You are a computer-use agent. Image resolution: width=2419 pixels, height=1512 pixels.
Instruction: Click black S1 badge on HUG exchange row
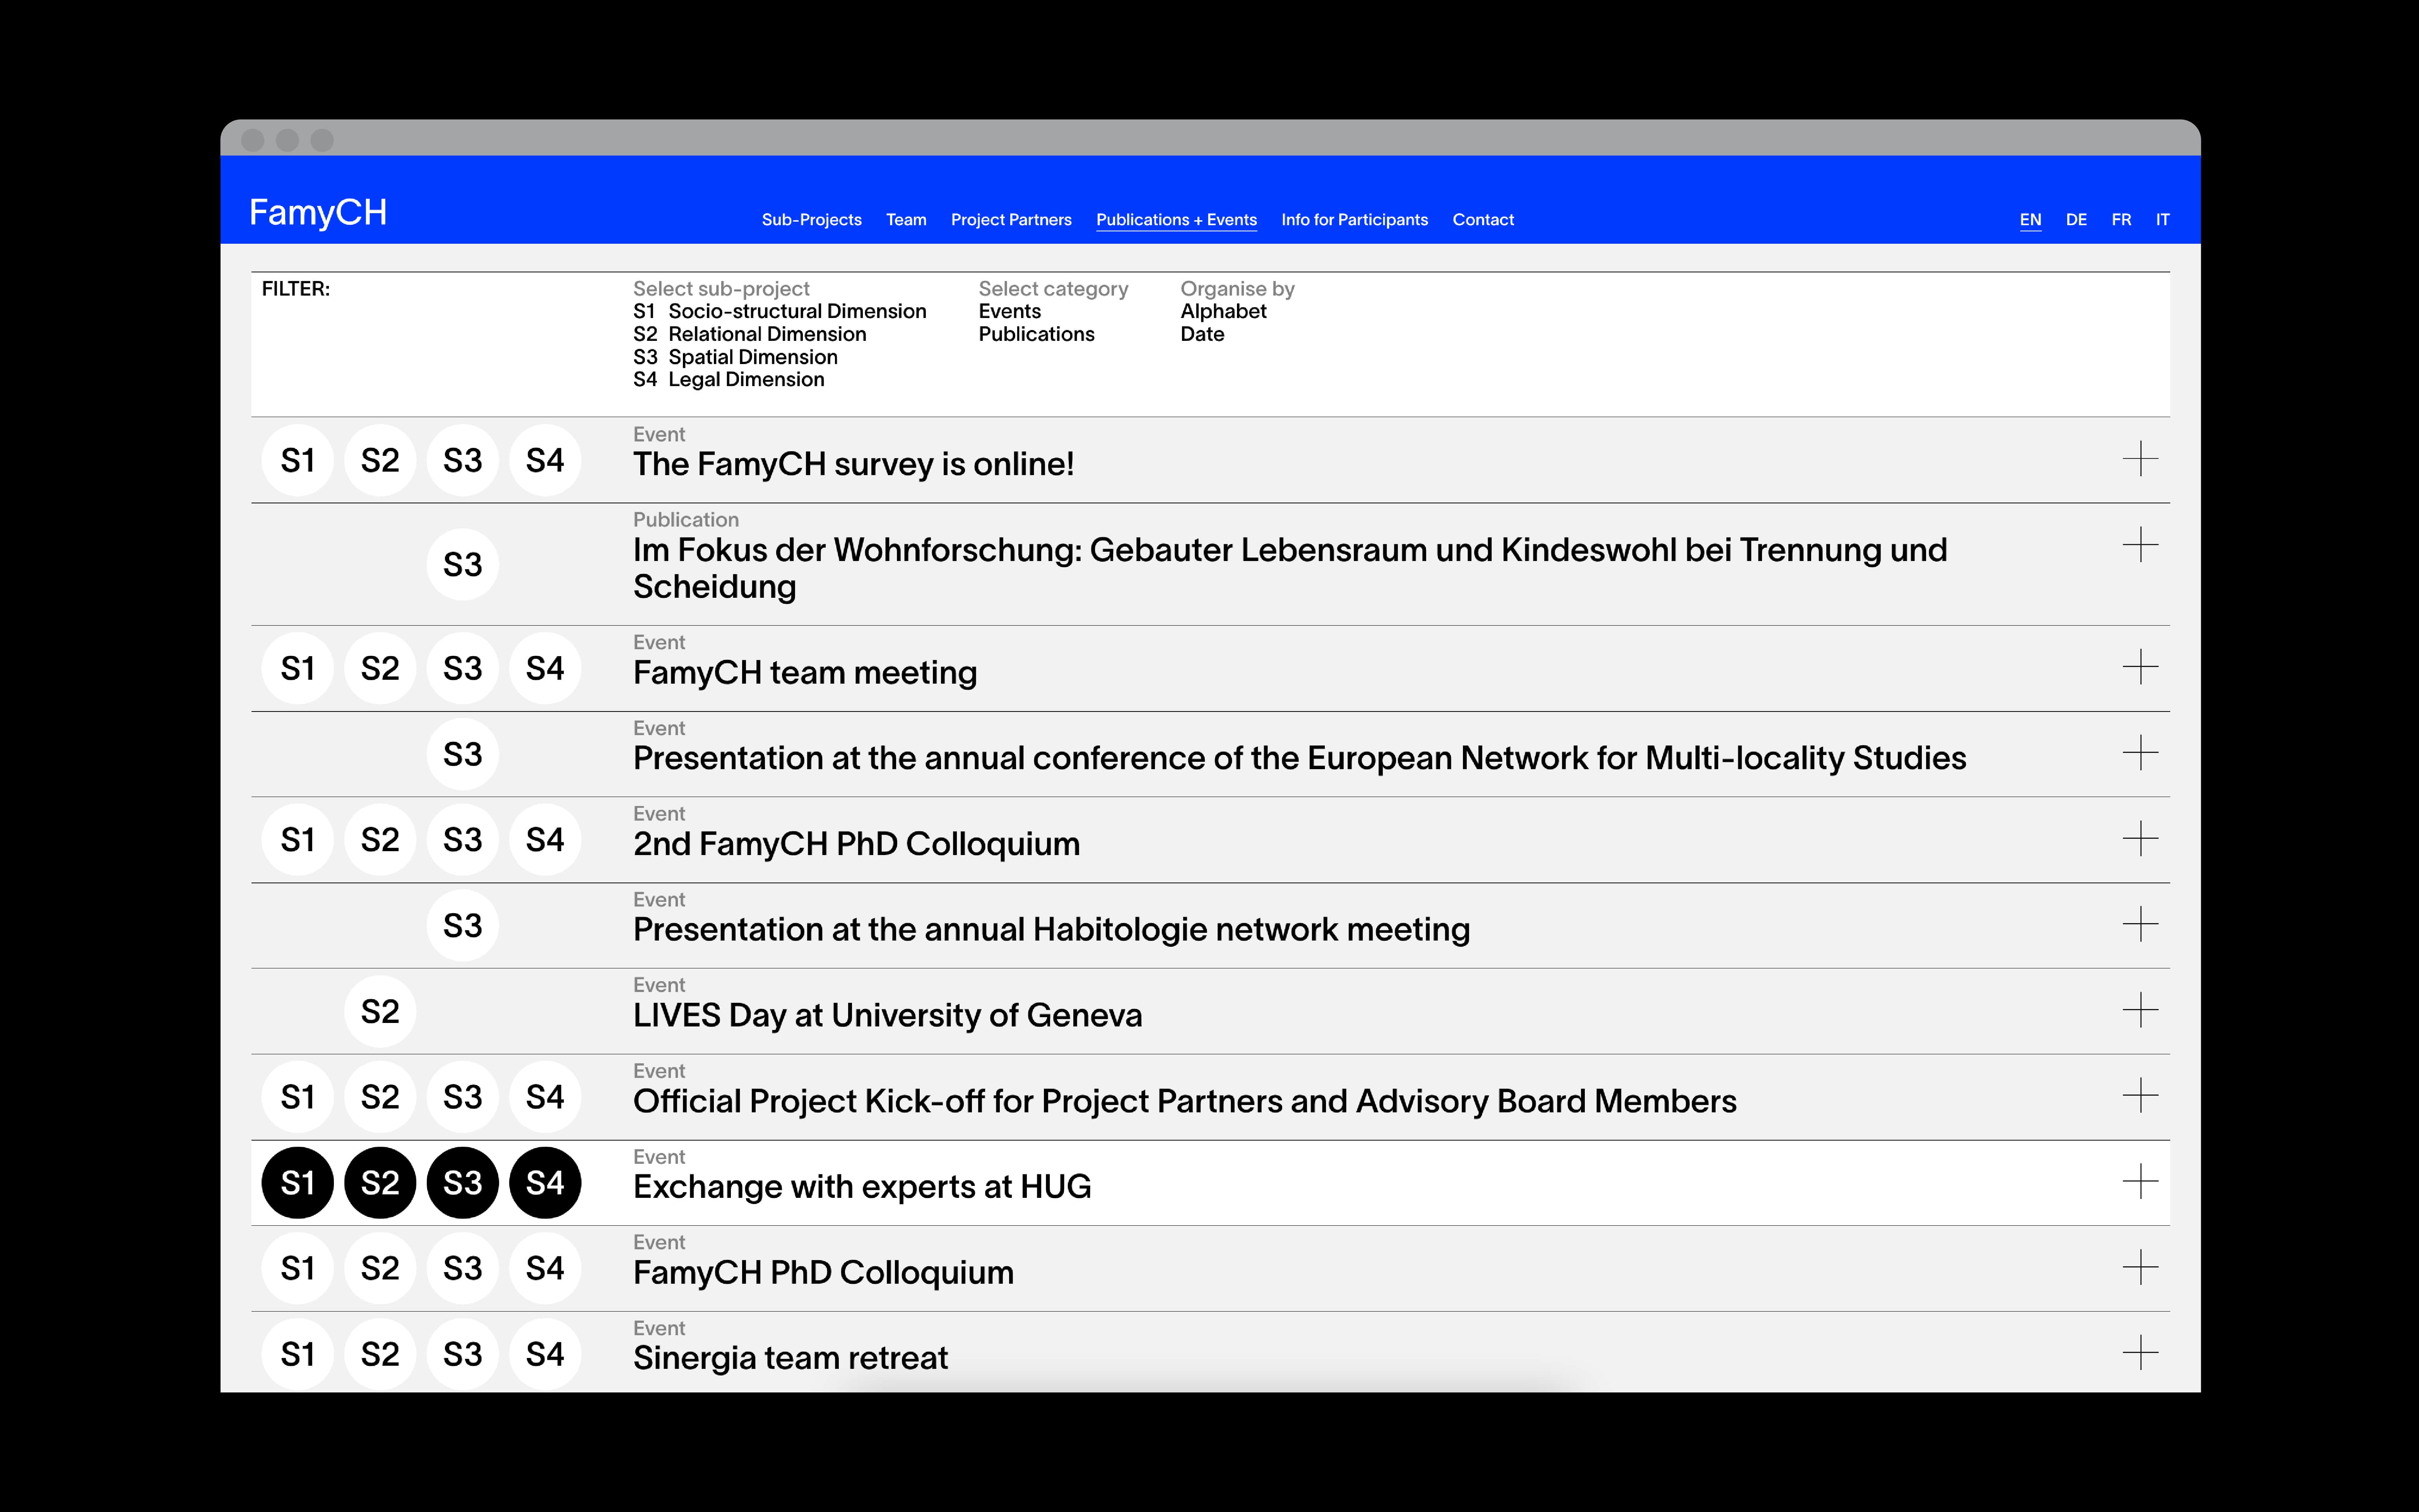click(297, 1183)
